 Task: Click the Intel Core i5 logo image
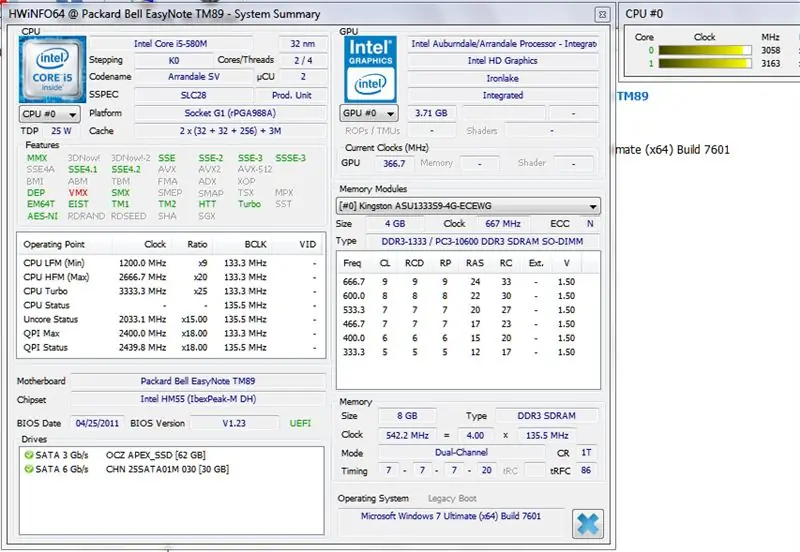53,69
